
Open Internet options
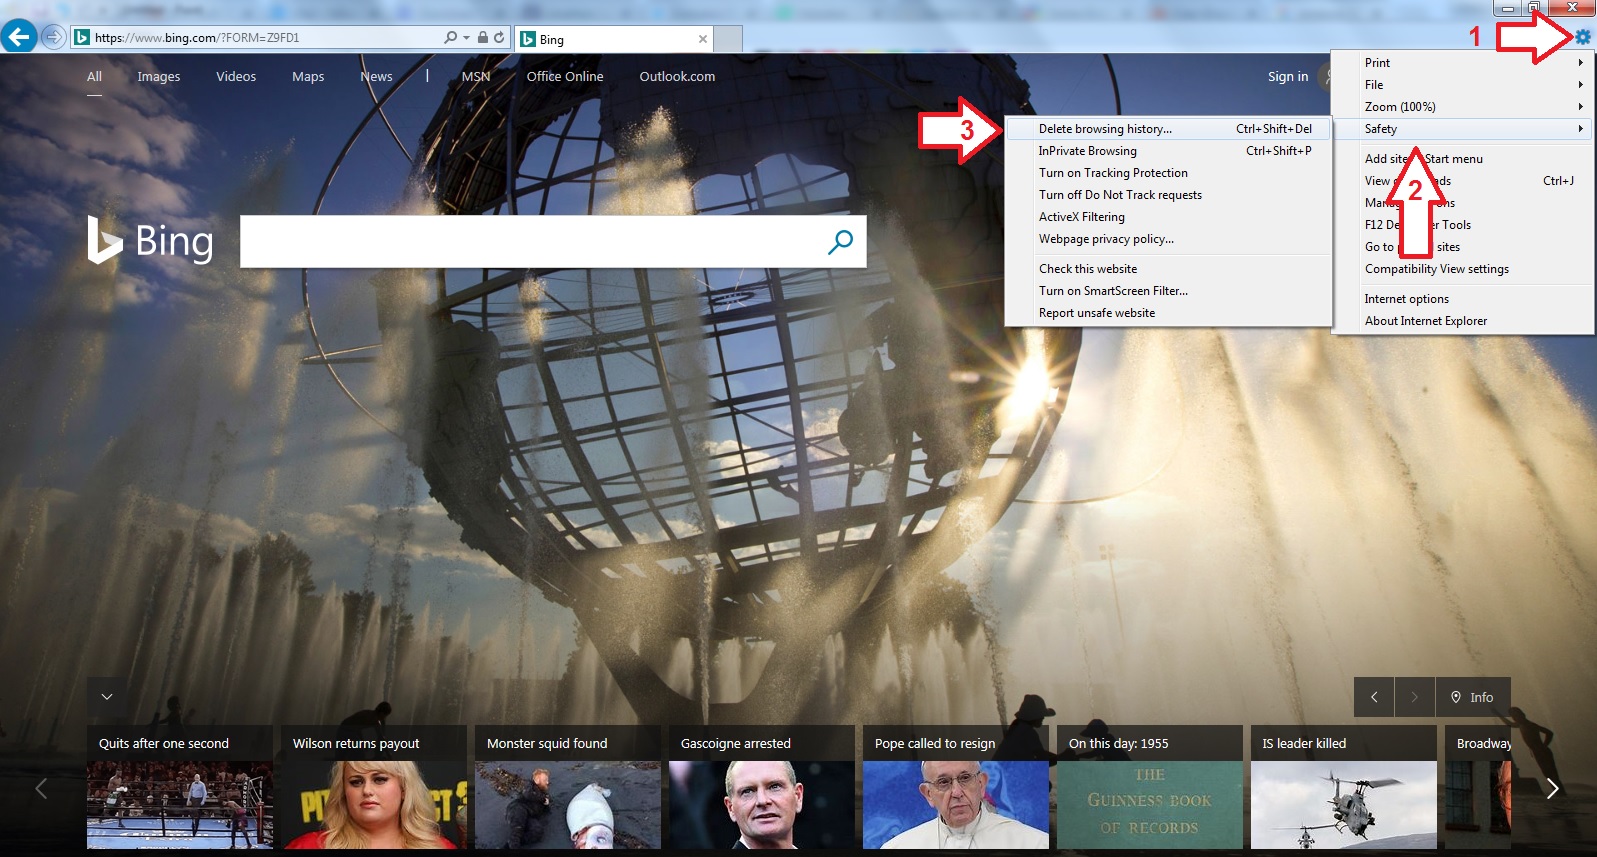pos(1462,299)
